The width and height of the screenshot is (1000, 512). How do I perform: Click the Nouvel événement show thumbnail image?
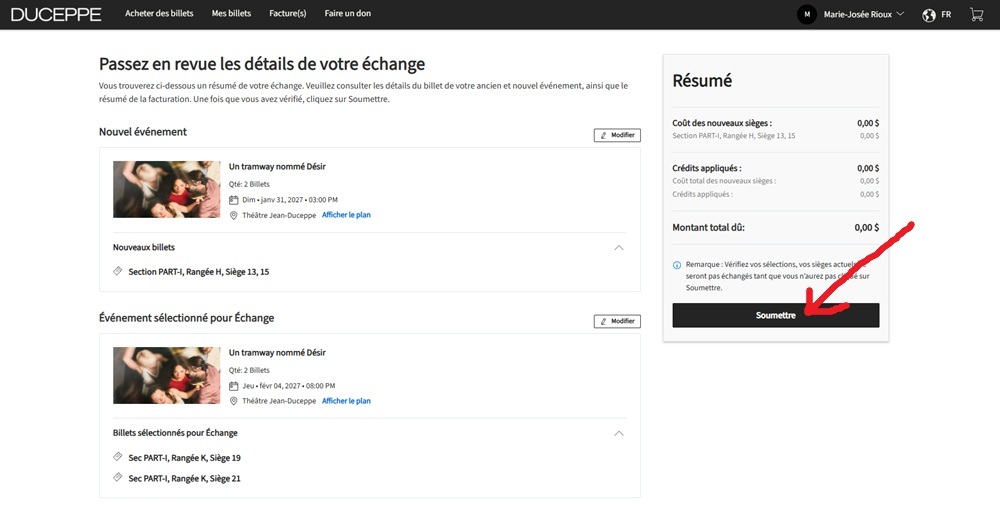[x=166, y=189]
